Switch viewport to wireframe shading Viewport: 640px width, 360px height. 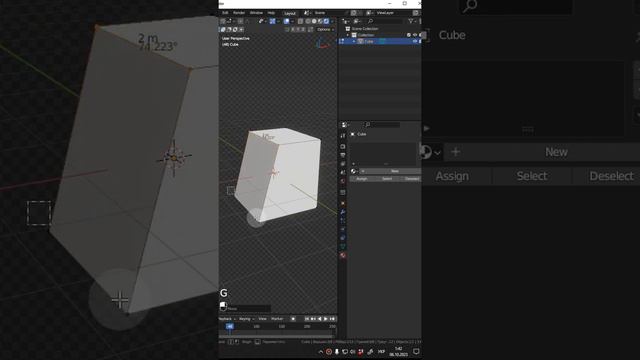308,21
